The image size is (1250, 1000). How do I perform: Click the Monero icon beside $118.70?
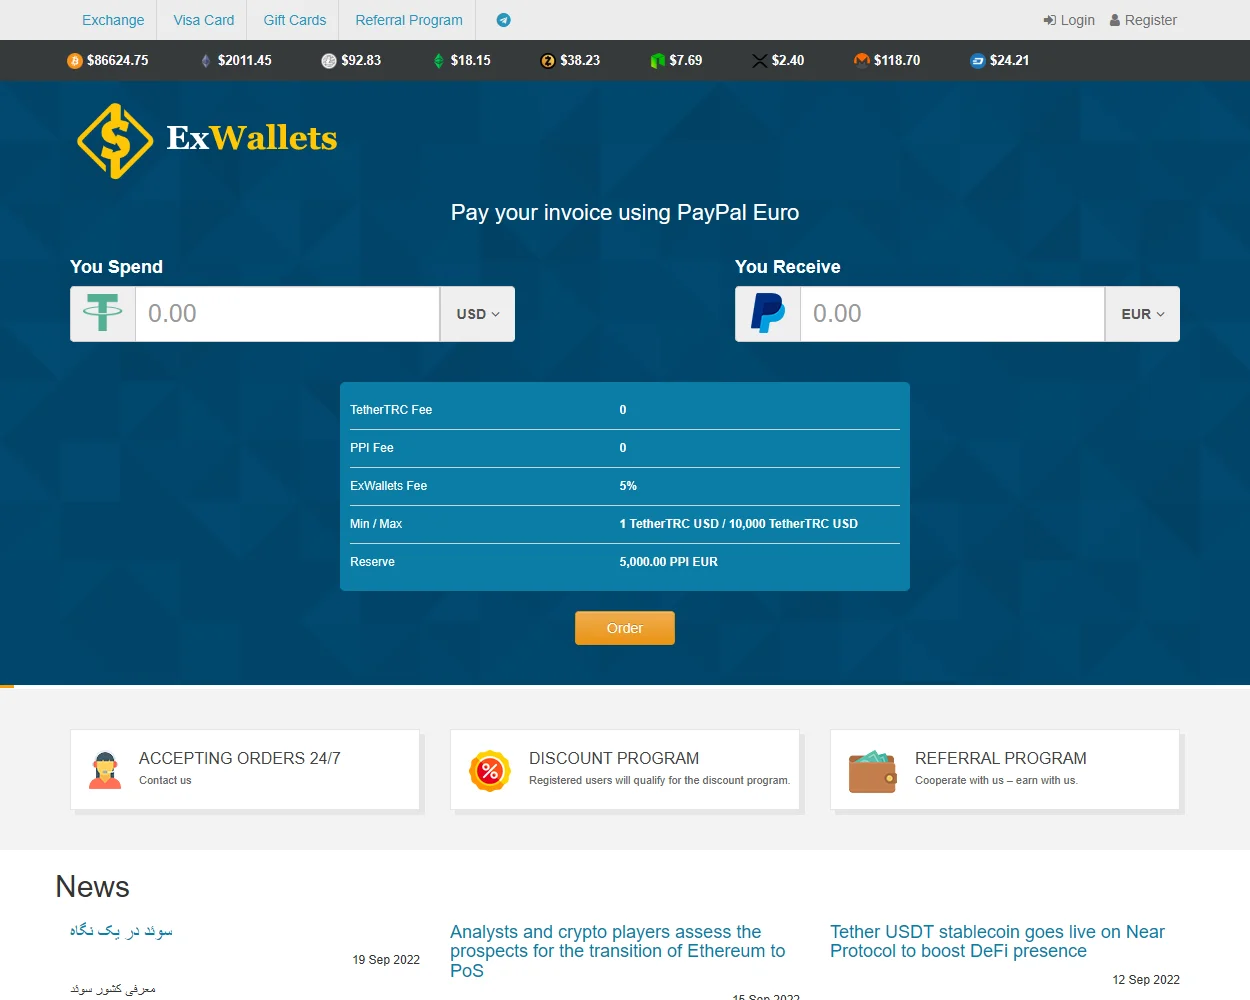point(861,61)
